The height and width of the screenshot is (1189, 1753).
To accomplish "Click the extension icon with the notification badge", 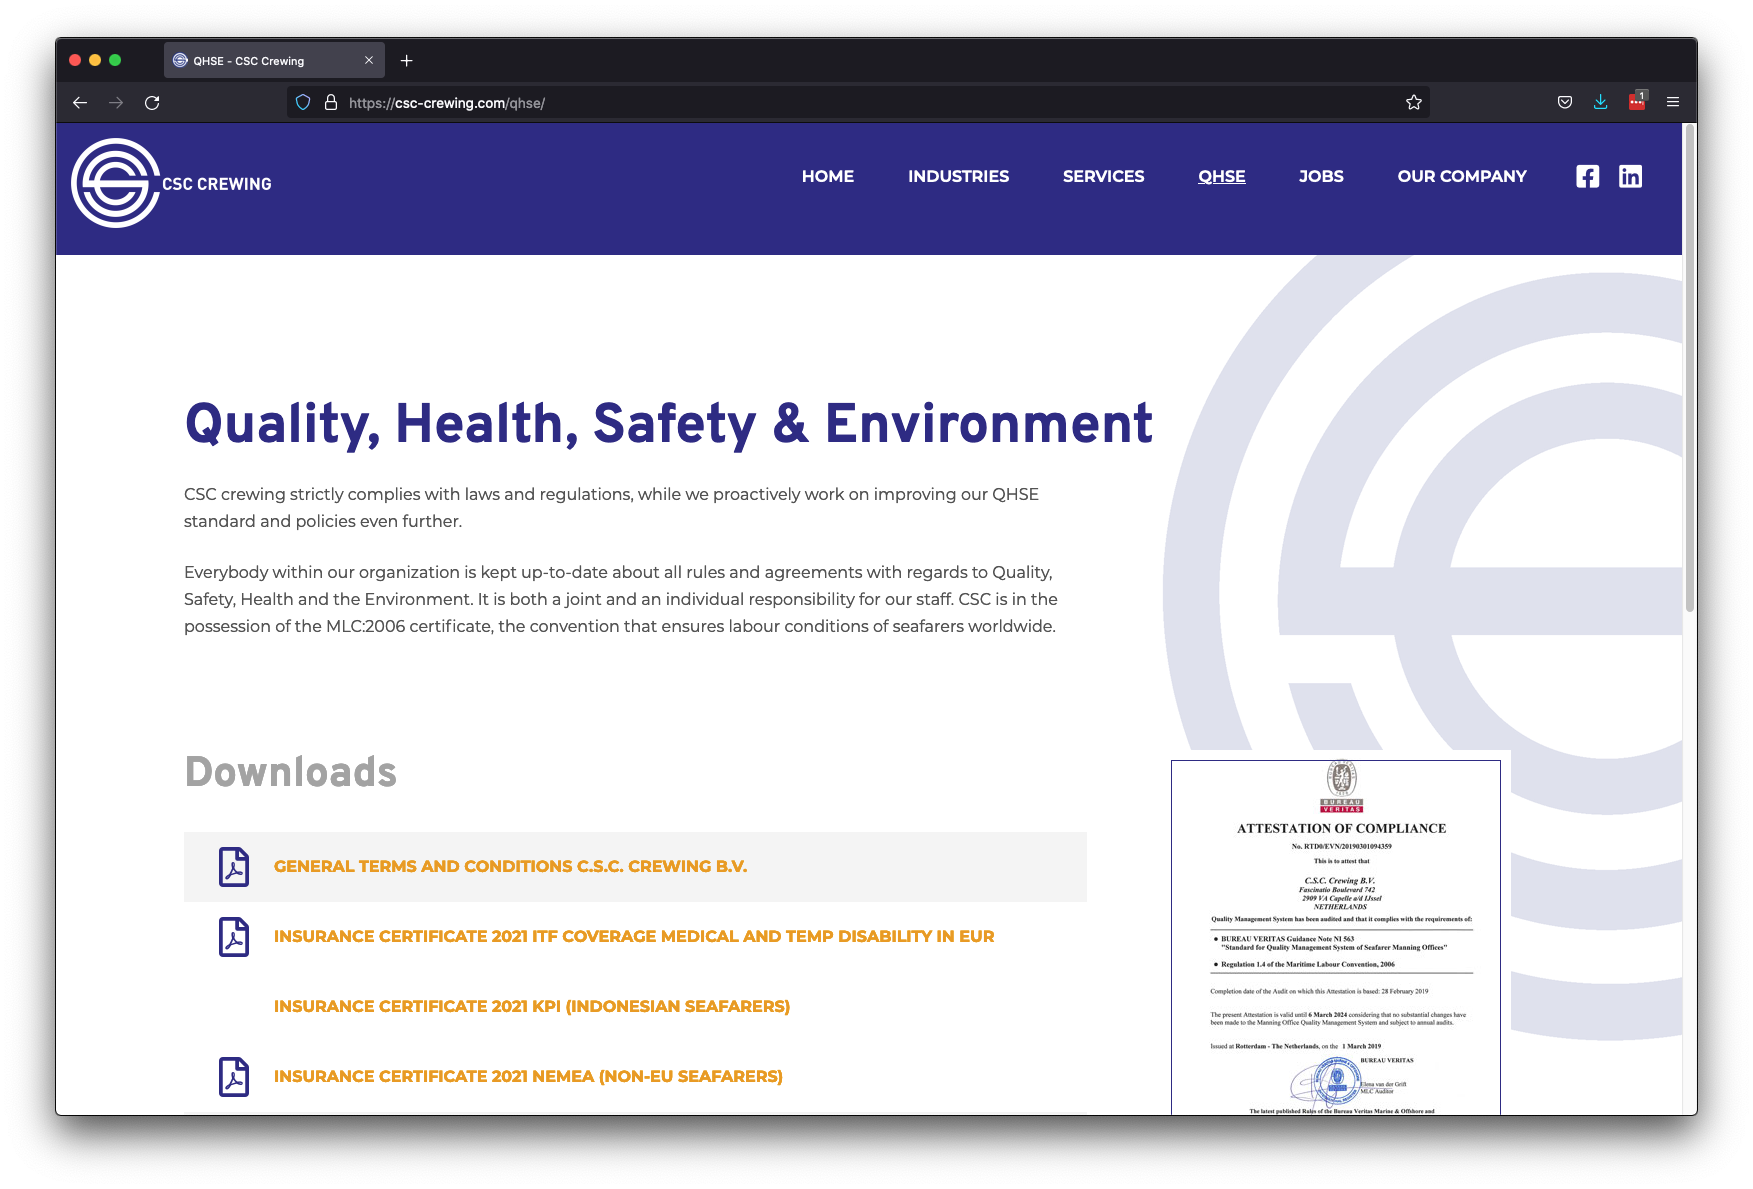I will tap(1636, 102).
